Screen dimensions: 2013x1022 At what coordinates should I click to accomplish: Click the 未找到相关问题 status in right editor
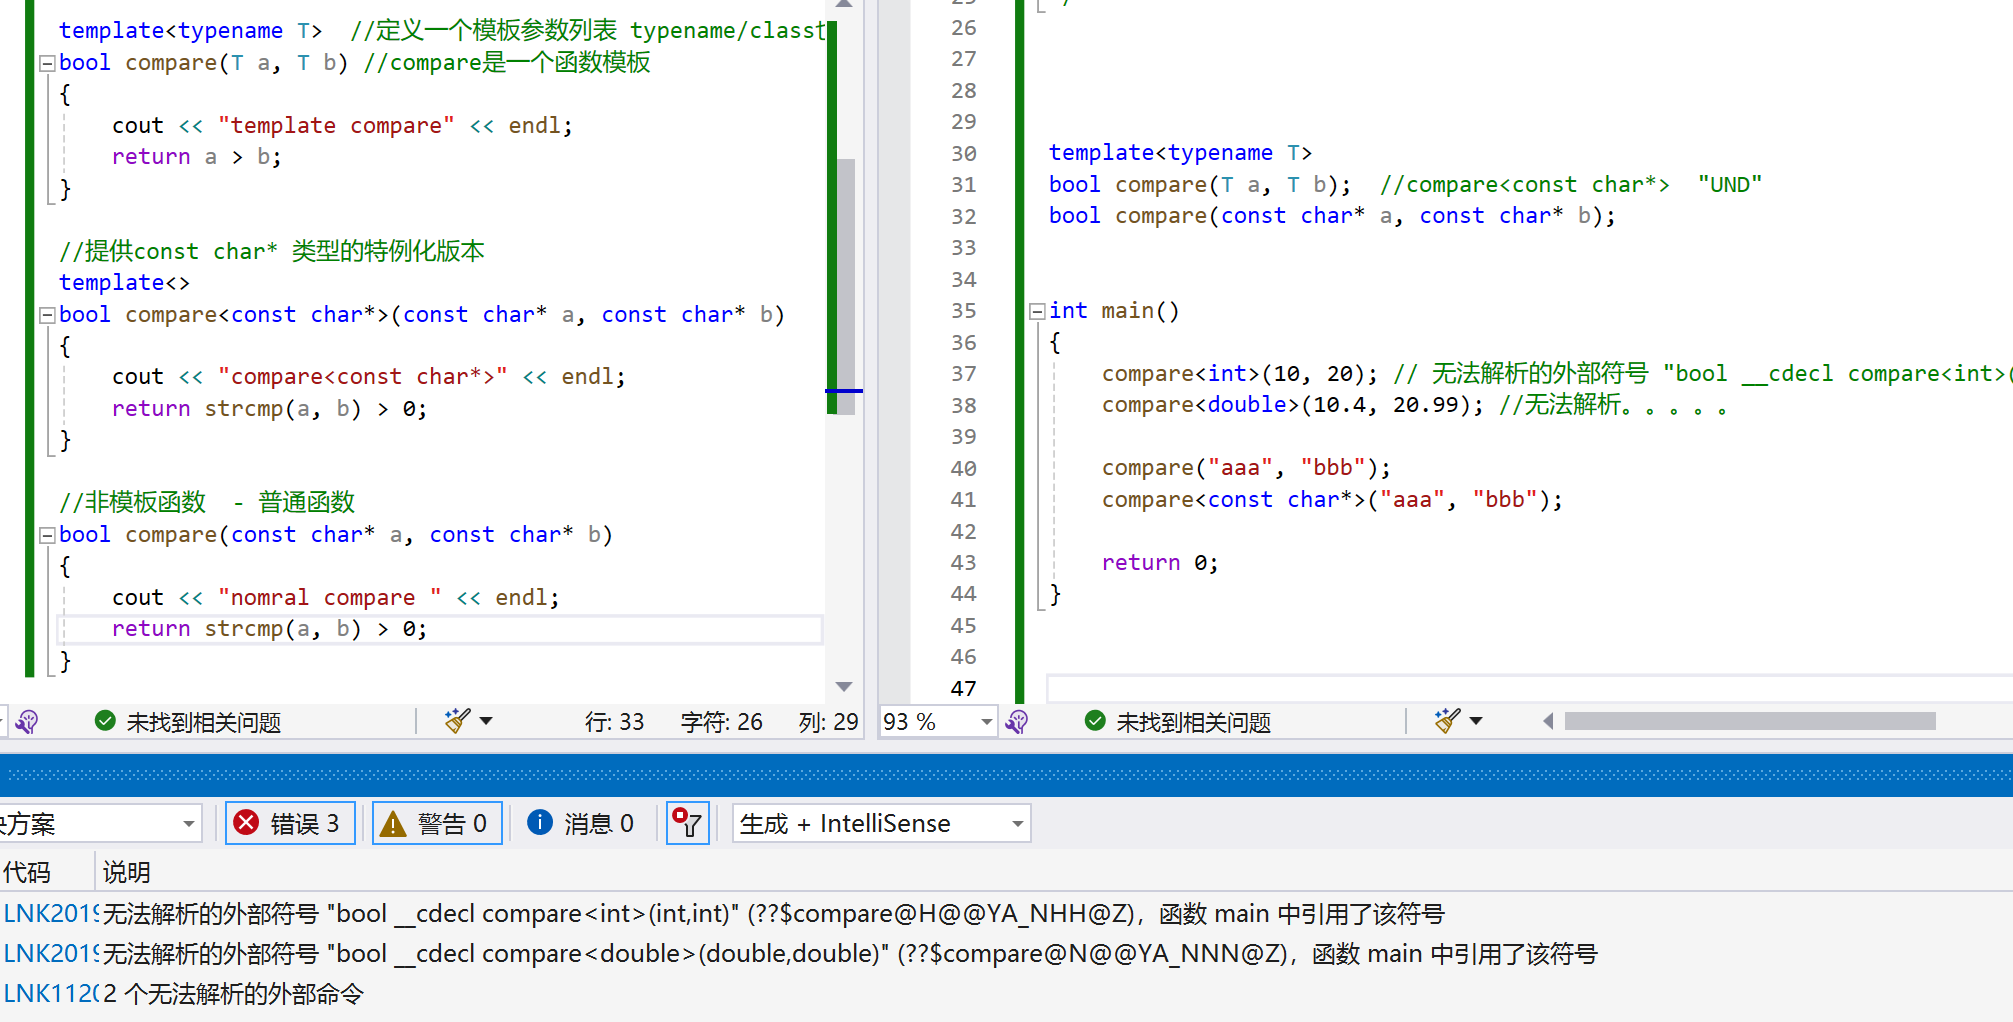click(1194, 722)
